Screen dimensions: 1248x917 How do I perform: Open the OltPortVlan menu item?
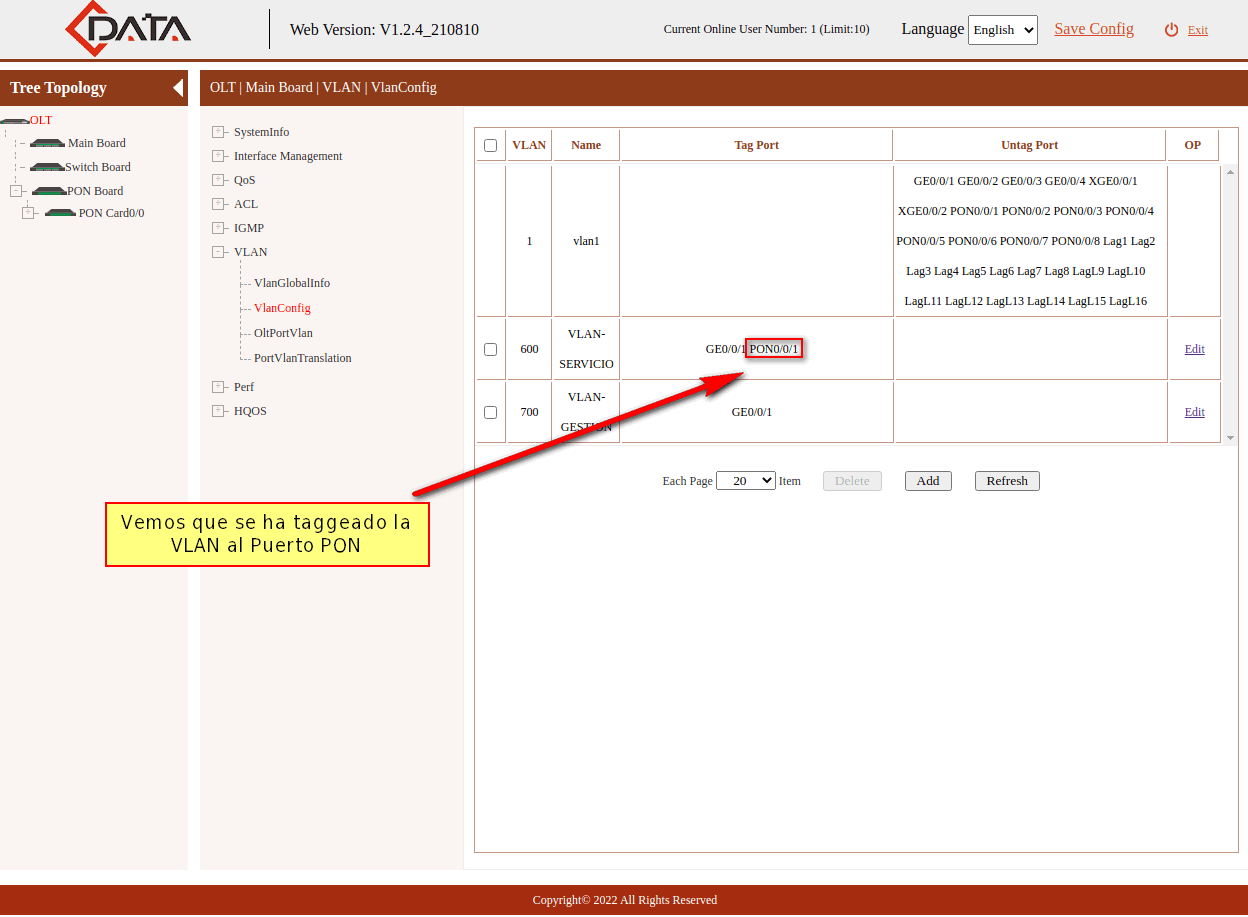click(x=283, y=333)
